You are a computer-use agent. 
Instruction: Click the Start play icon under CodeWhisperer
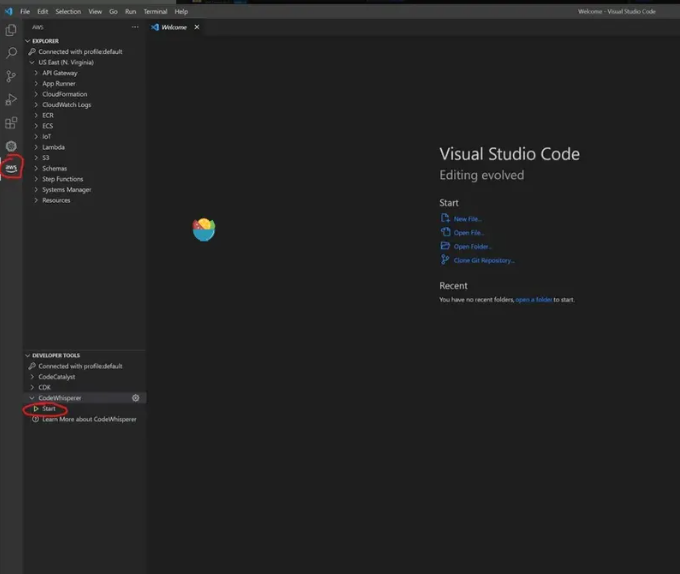[36, 408]
